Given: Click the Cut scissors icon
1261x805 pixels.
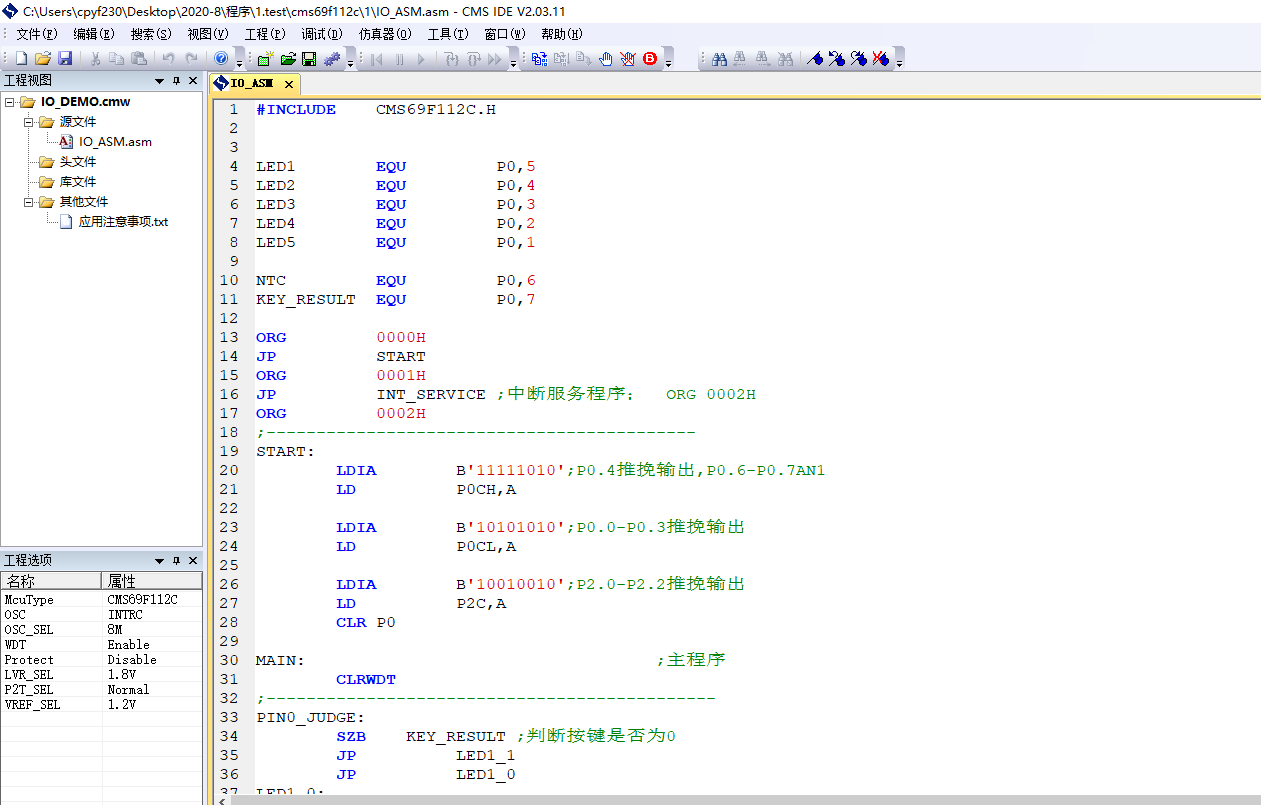Looking at the screenshot, I should pyautogui.click(x=96, y=59).
